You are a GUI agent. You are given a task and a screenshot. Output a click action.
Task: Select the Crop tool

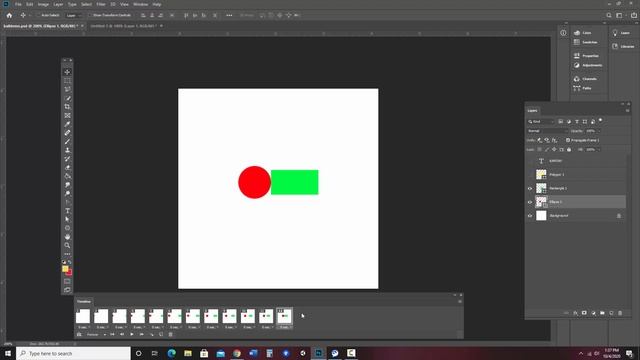67,107
